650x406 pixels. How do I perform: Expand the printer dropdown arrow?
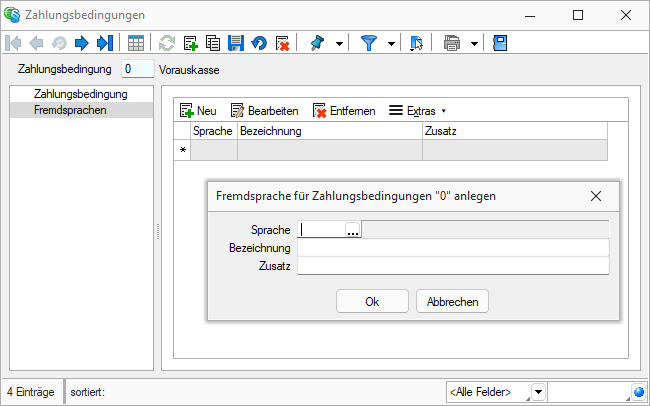tap(474, 44)
